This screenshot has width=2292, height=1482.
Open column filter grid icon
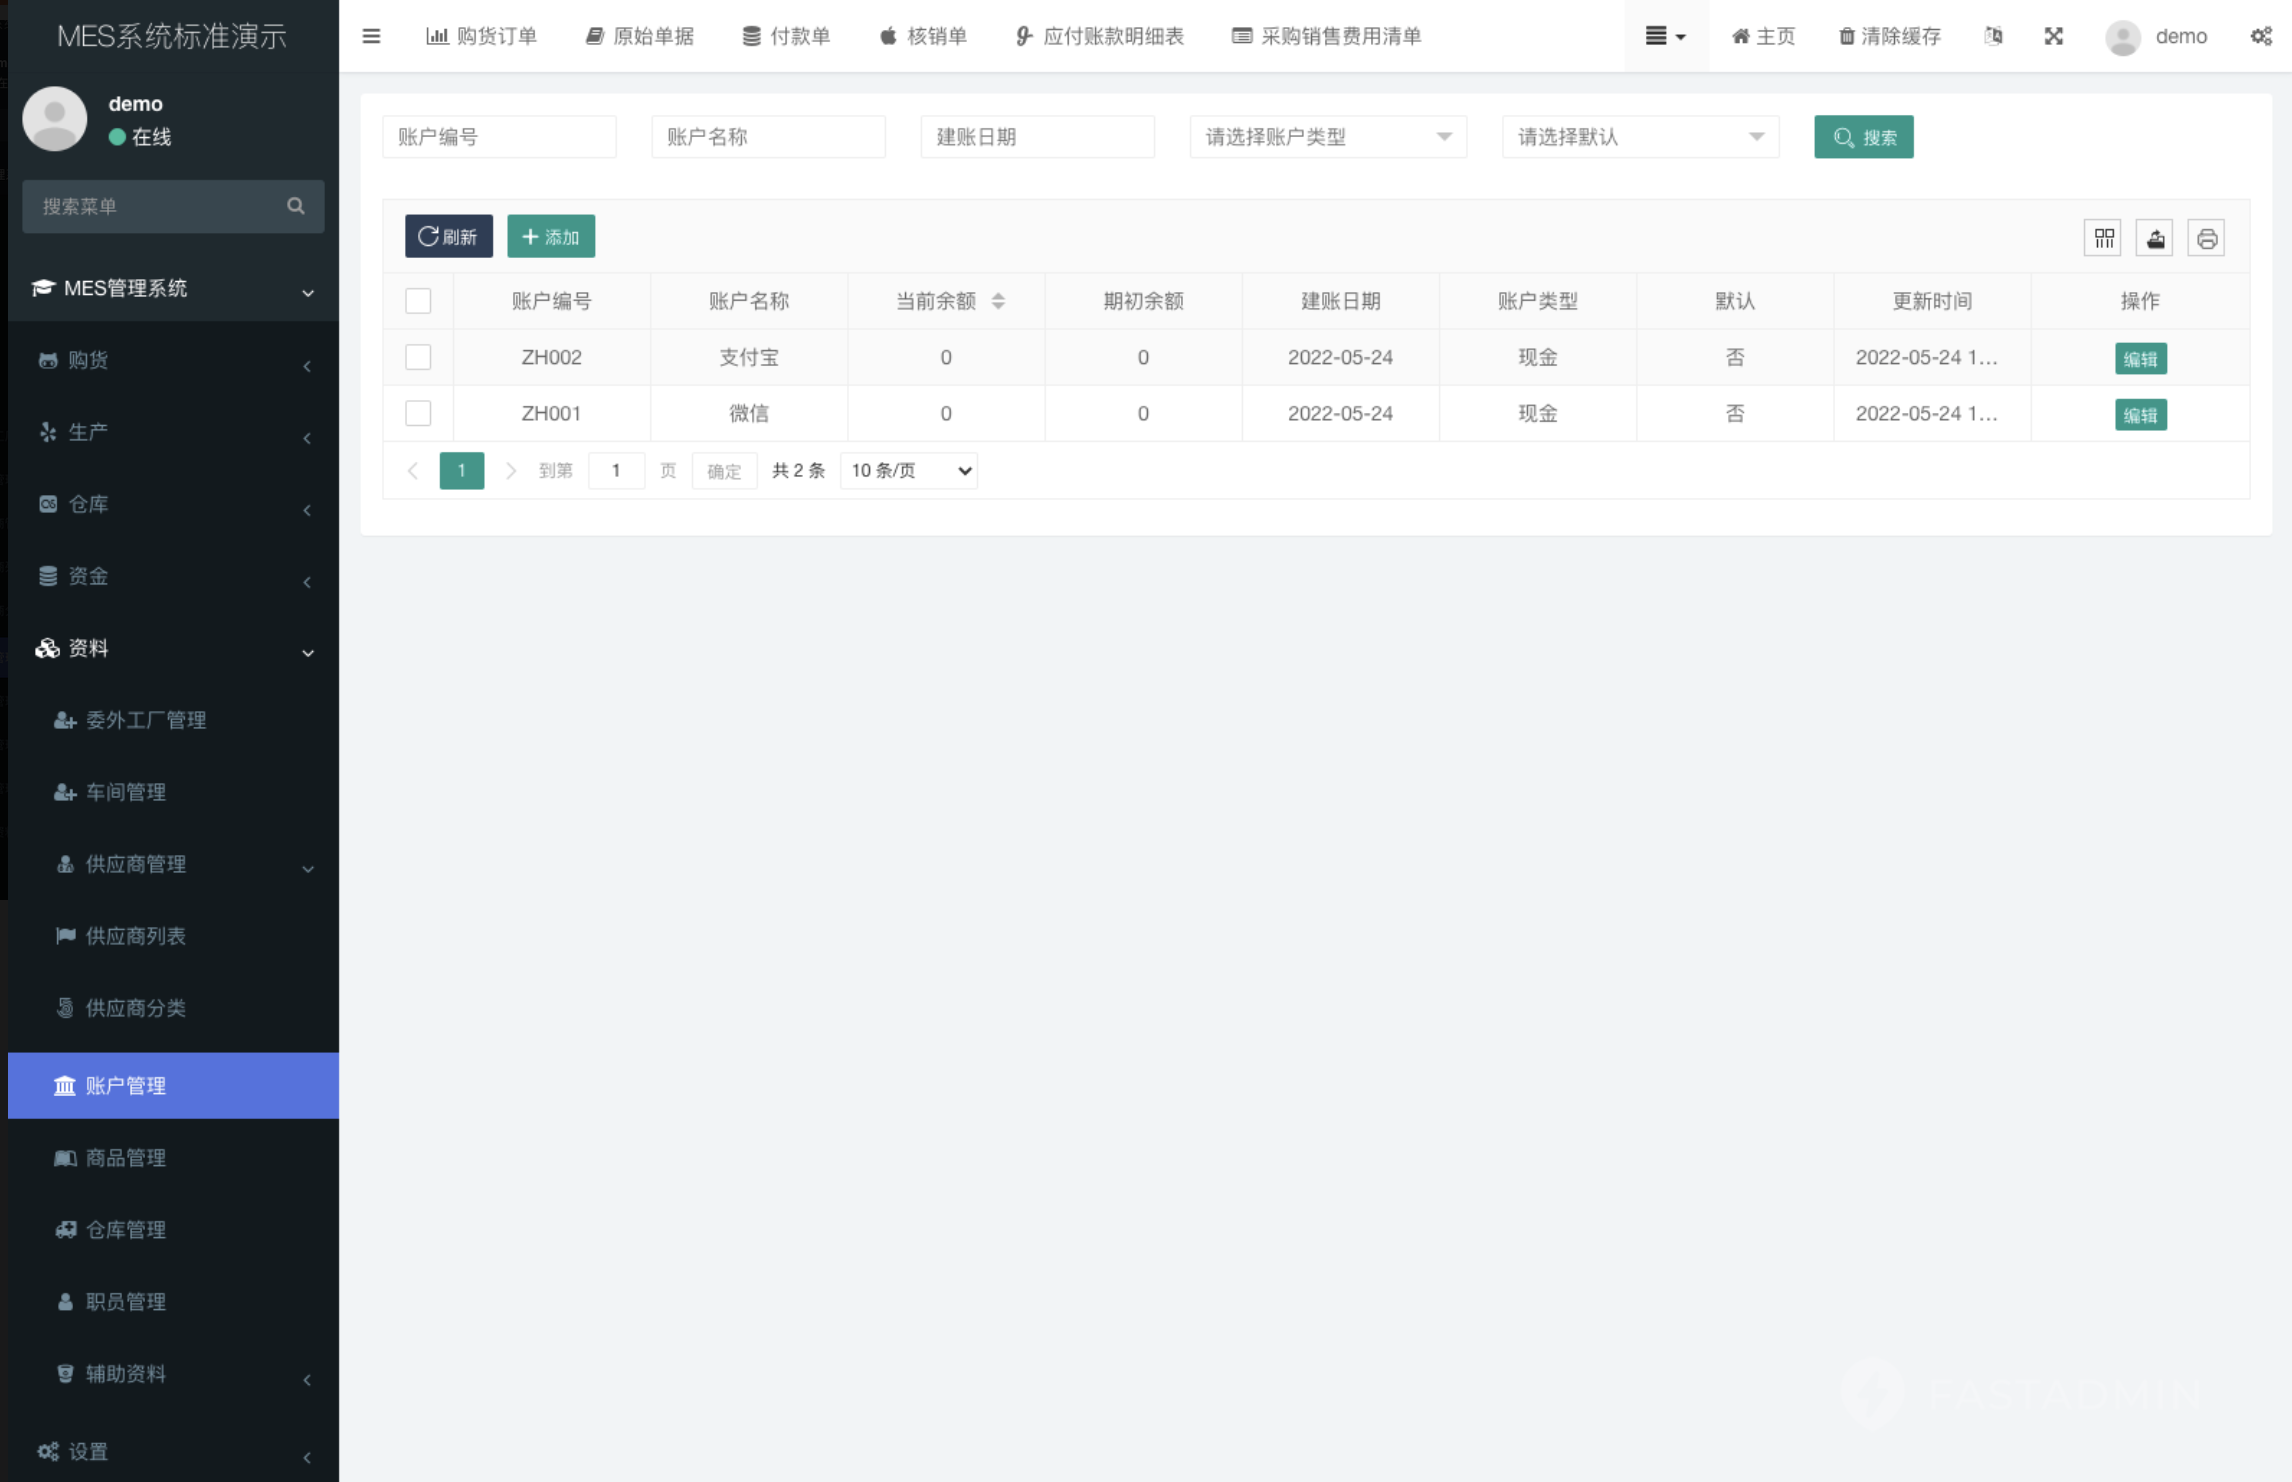click(2103, 238)
